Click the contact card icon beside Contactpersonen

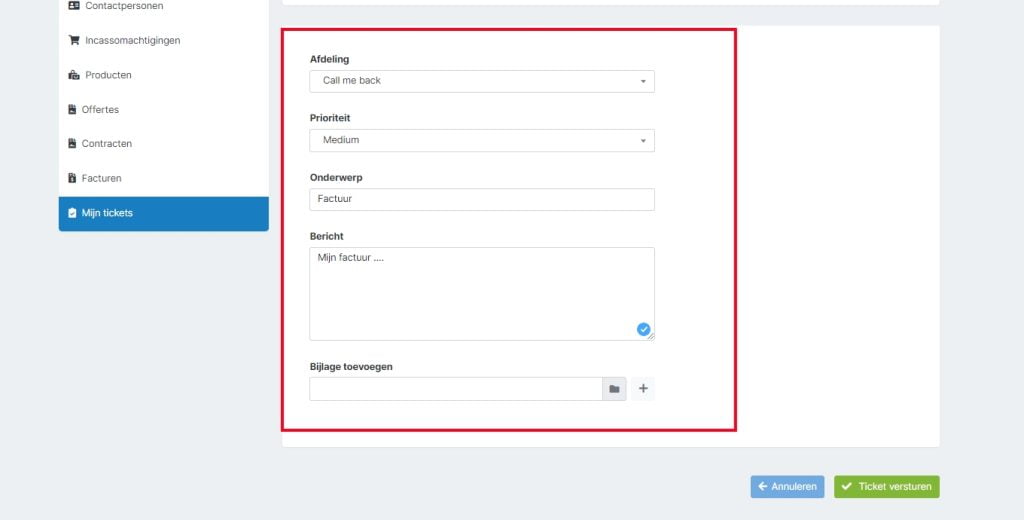[x=74, y=5]
